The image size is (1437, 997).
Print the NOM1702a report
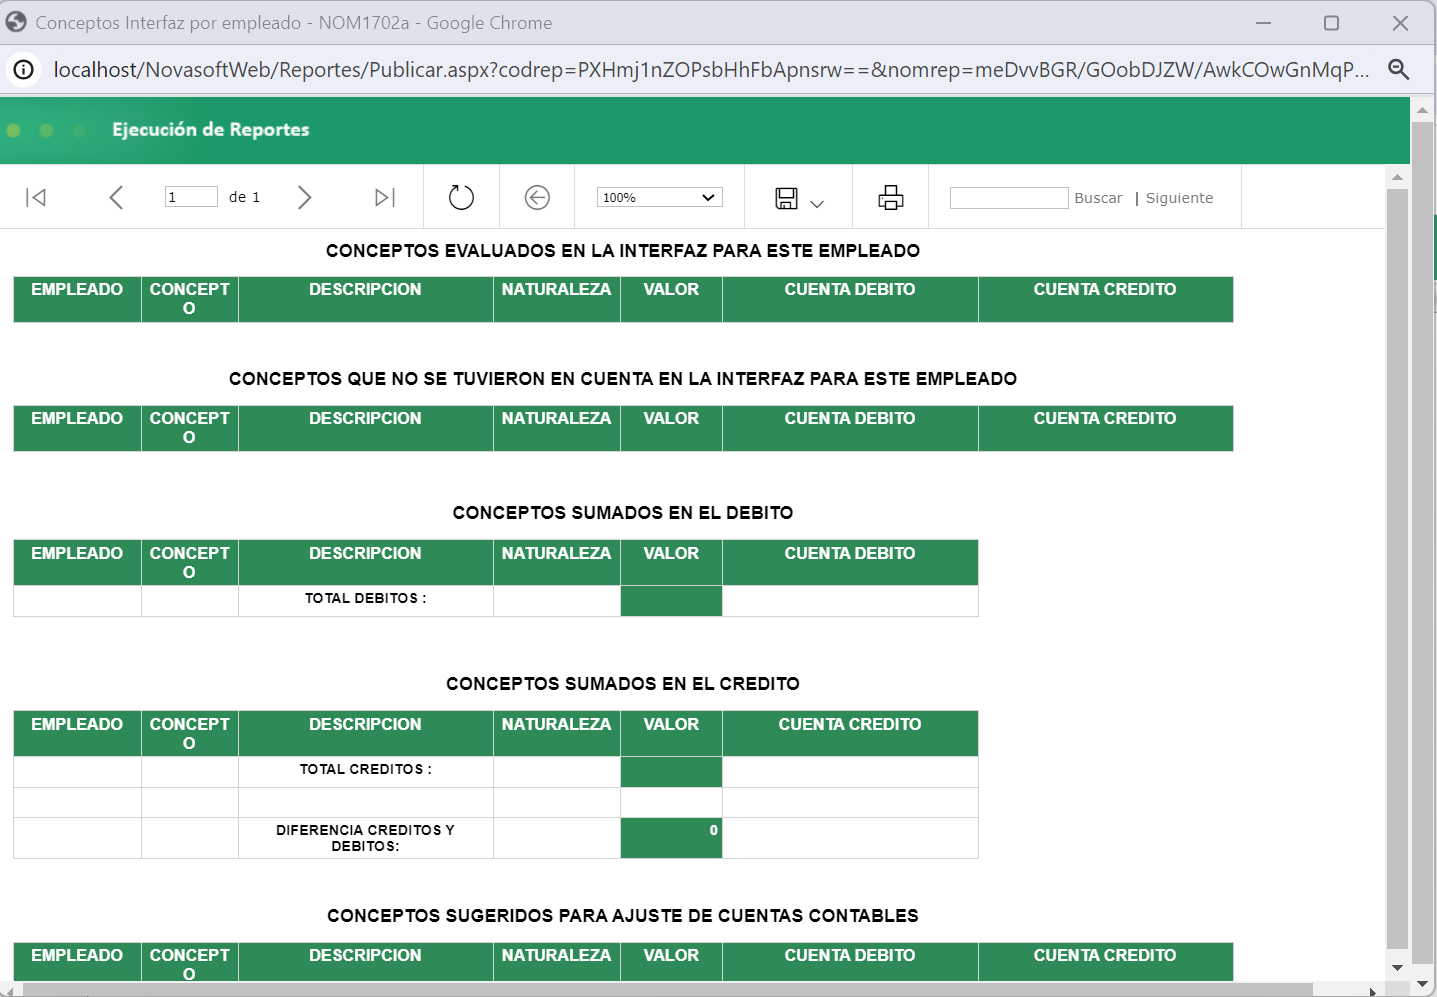point(890,197)
